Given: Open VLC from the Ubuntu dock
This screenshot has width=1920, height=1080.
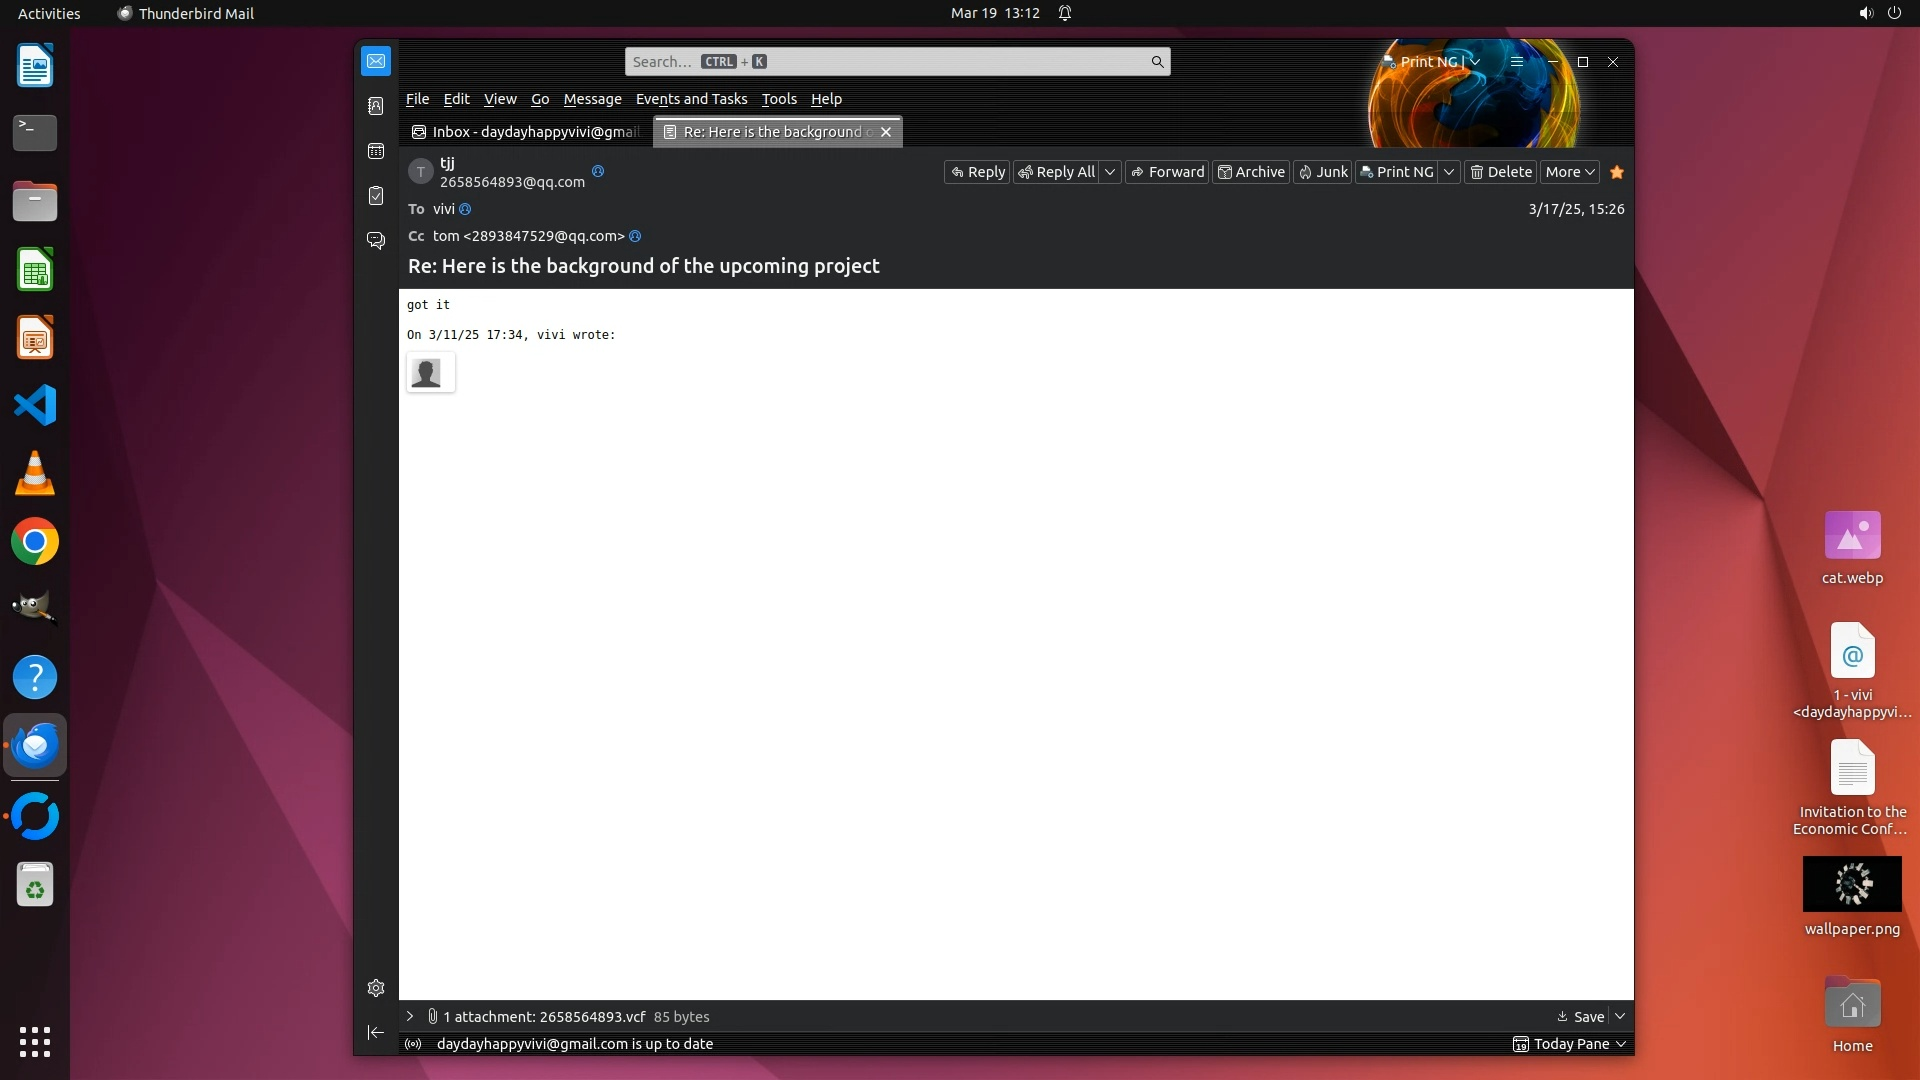Looking at the screenshot, I should point(35,473).
